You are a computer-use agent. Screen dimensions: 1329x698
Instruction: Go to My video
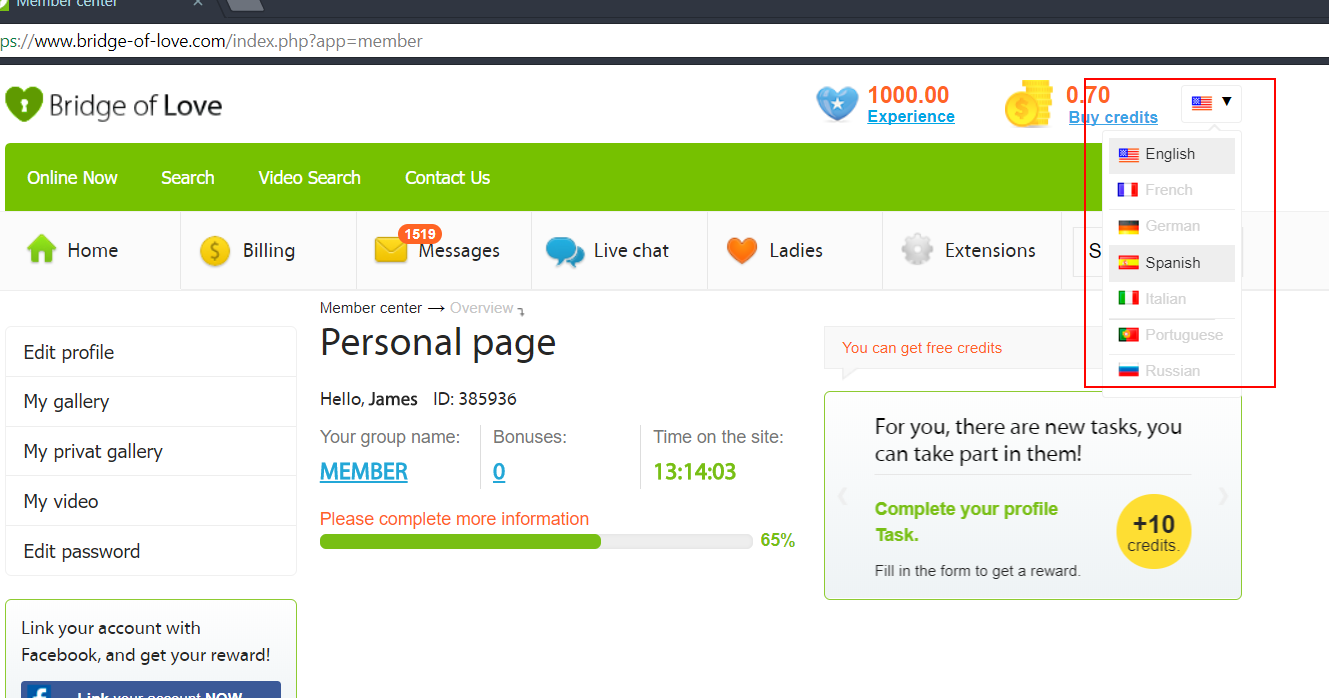[x=151, y=501]
